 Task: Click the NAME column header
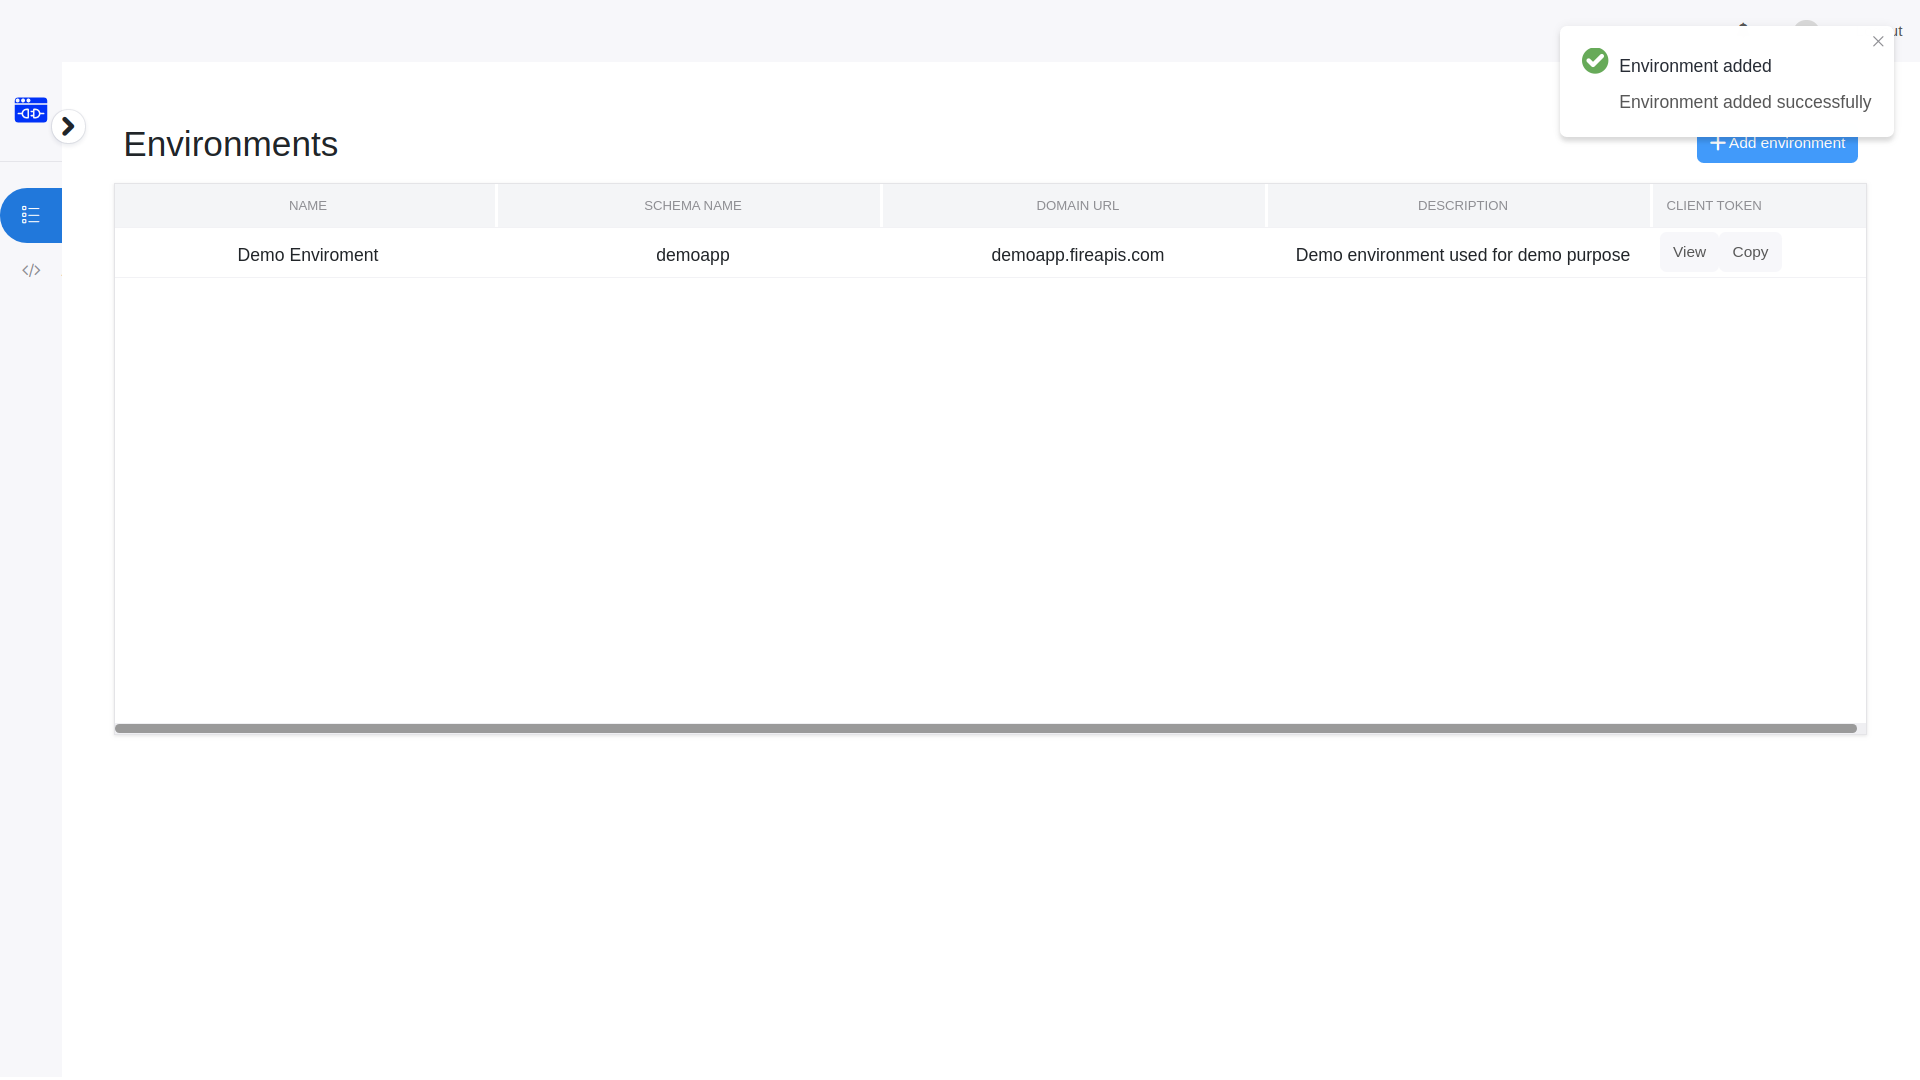pos(306,206)
